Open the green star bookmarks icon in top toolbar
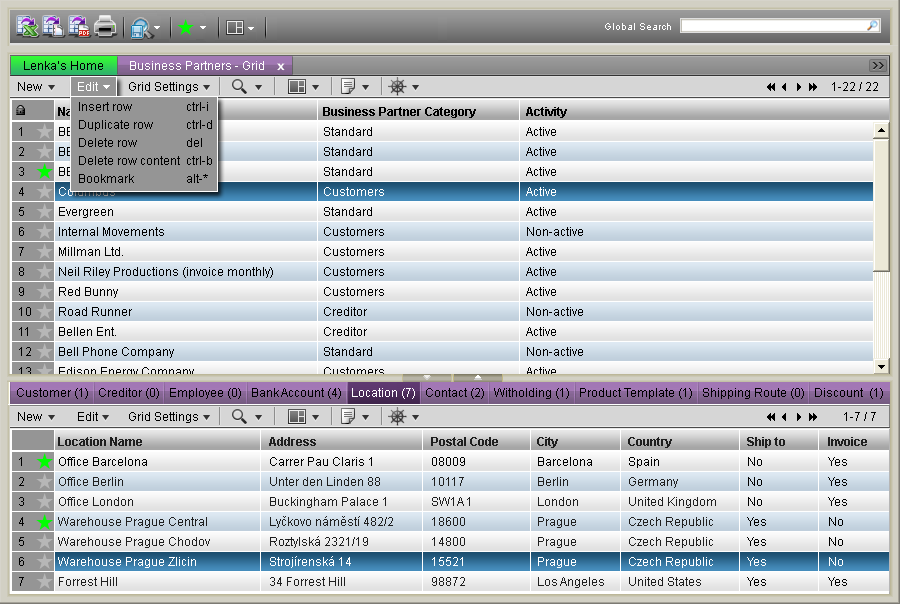Screen dimensions: 900x604 pyautogui.click(x=185, y=28)
